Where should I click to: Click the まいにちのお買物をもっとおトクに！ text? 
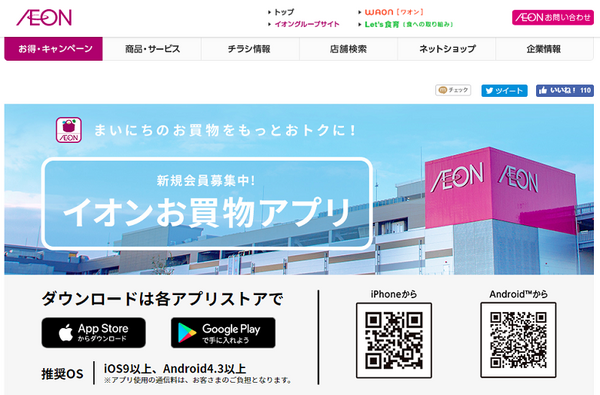[x=225, y=130]
